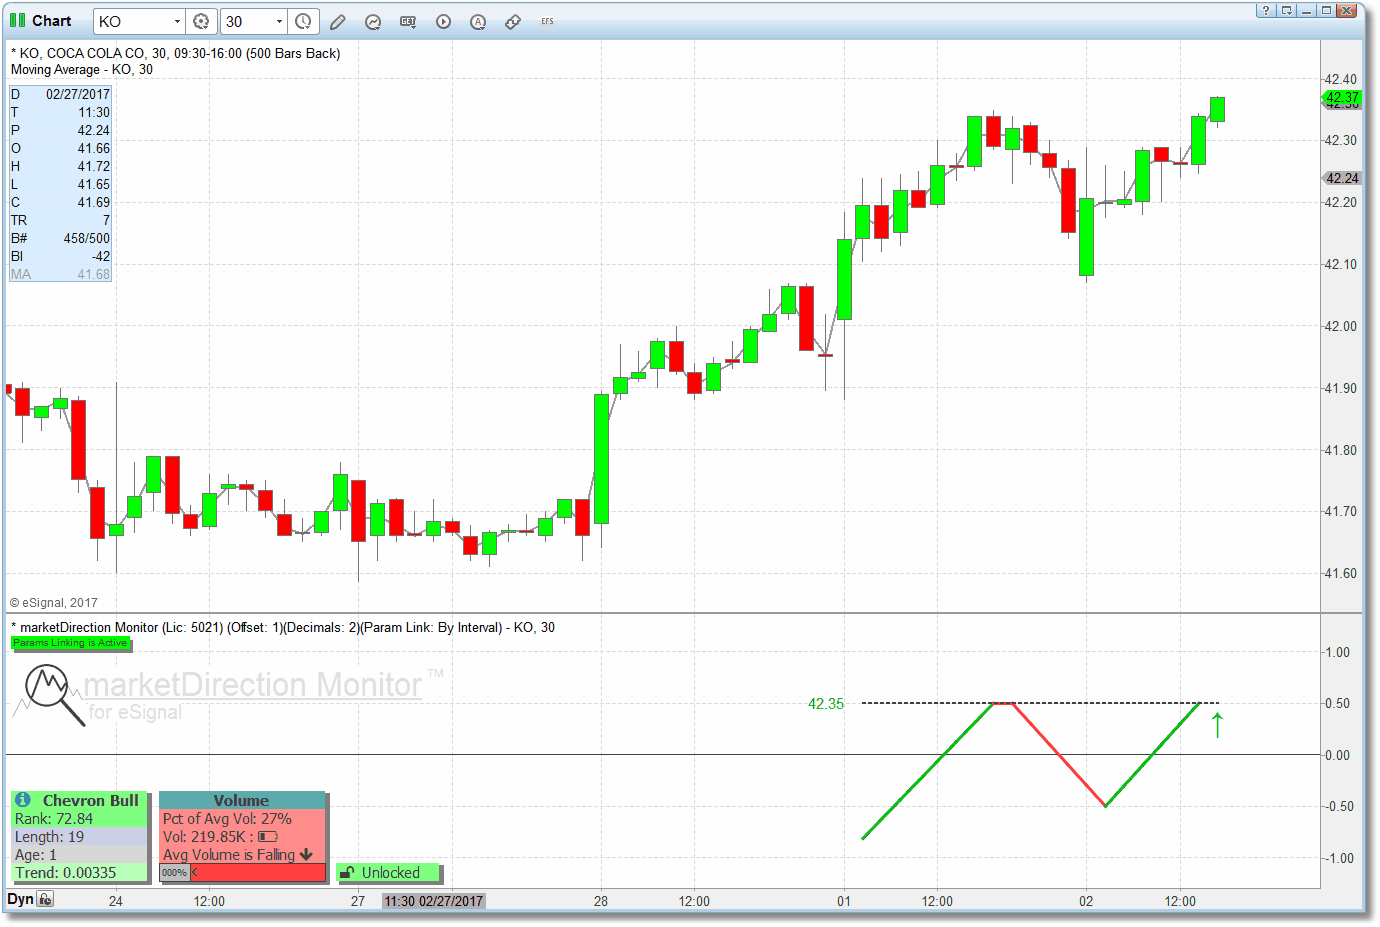The width and height of the screenshot is (1380, 927).
Task: Click the 42.00 price axis label
Action: tap(1340, 326)
